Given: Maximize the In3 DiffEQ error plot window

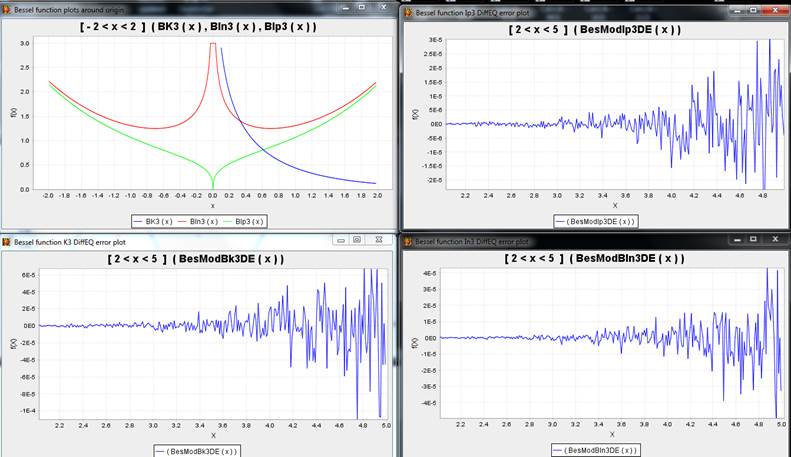Looking at the screenshot, I should tap(753, 240).
